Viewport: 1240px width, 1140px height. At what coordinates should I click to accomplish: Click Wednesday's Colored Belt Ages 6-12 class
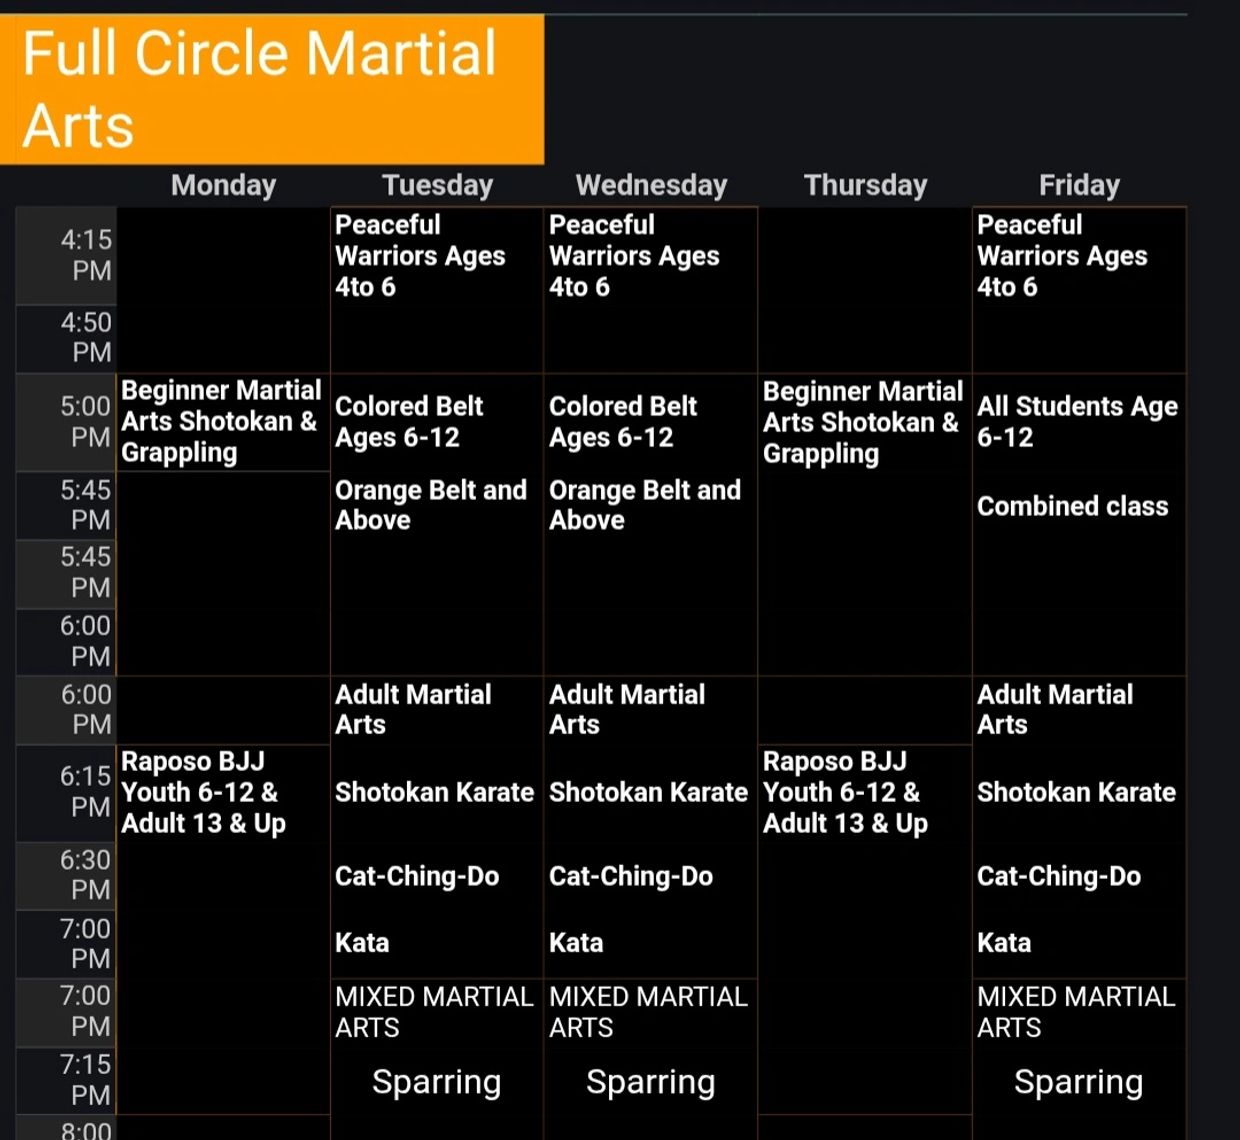point(623,422)
